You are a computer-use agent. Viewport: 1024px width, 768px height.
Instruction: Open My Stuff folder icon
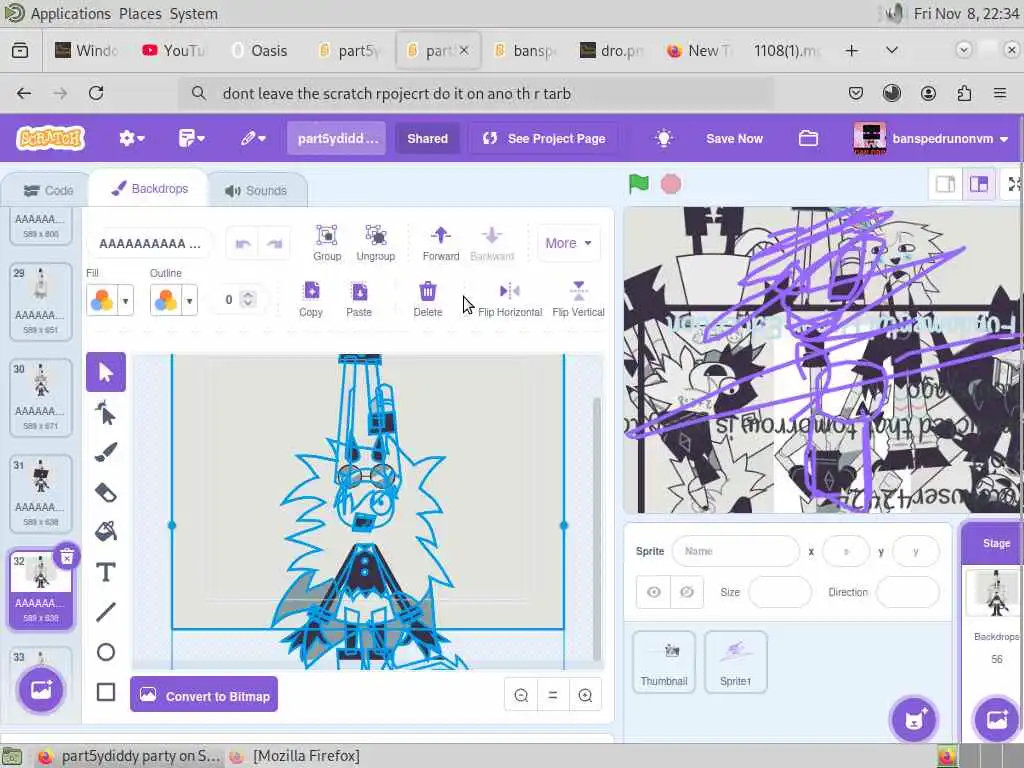click(x=808, y=138)
